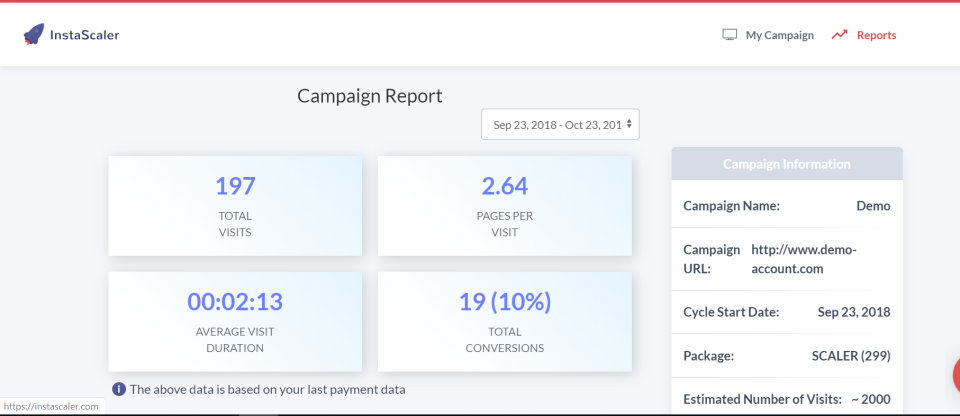Click the Cycle Start Date Sep 23, 2018 row
960x416 pixels.
pos(787,312)
